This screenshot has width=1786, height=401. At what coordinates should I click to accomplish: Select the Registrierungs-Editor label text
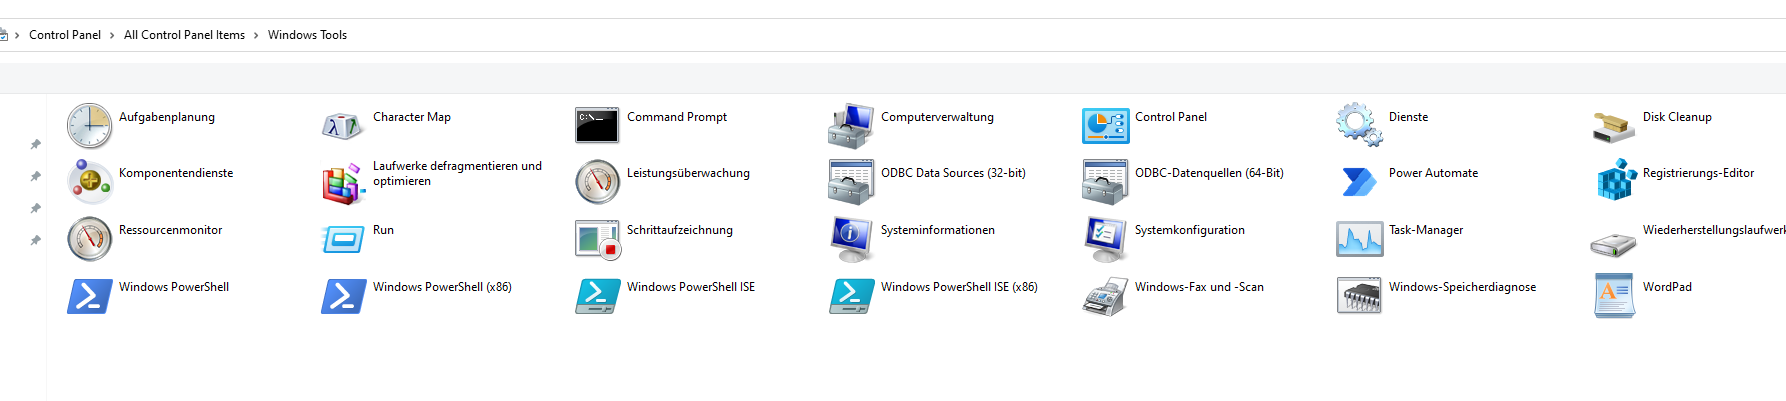click(1698, 173)
